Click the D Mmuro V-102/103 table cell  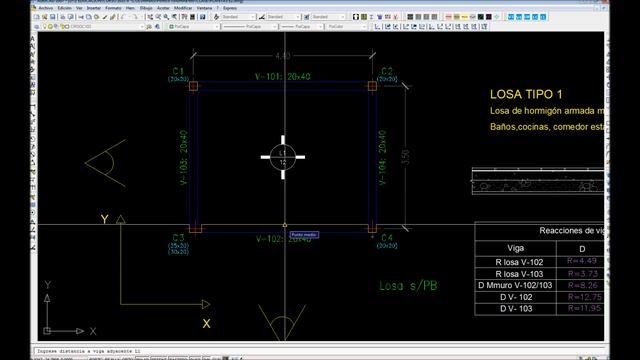(515, 285)
